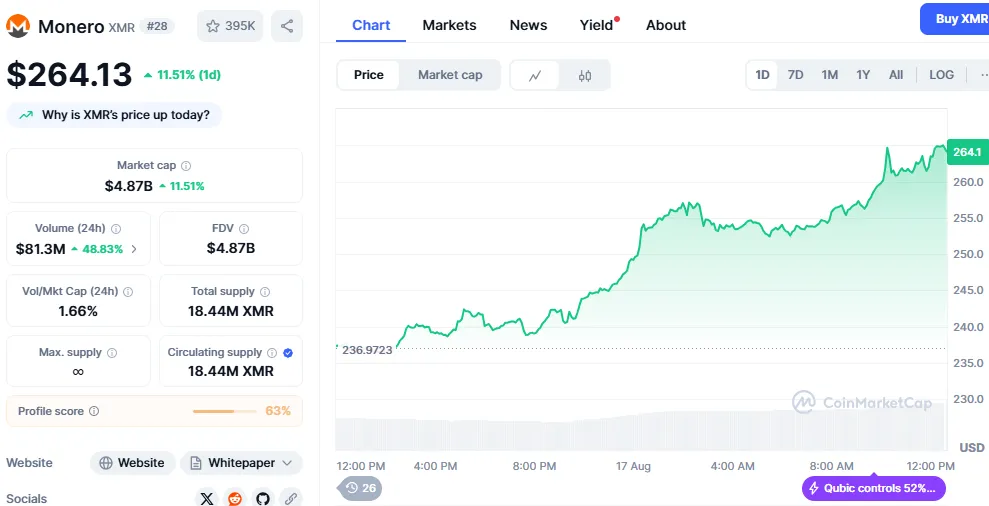Switch to the News tab
Image resolution: width=989 pixels, height=506 pixels.
528,25
